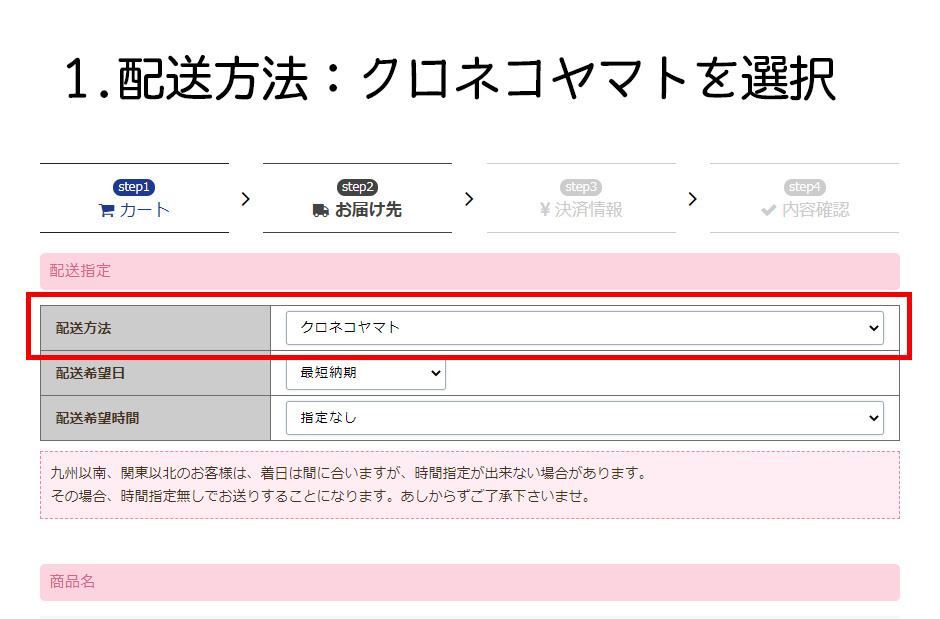Select step4 内容確認 tab
Viewport: 940px width, 619px height.
[x=805, y=198]
